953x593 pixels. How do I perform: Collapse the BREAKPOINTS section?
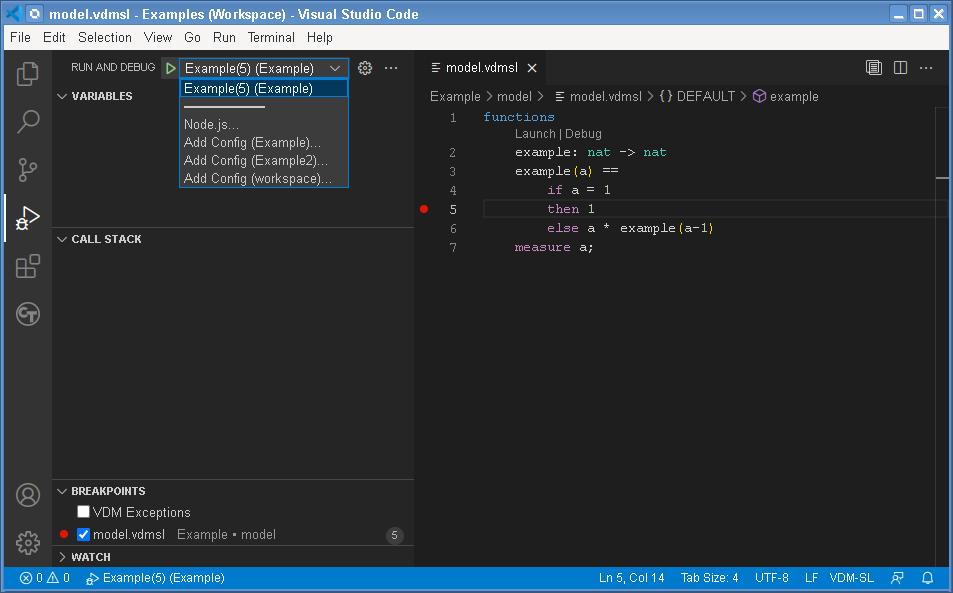tap(62, 491)
